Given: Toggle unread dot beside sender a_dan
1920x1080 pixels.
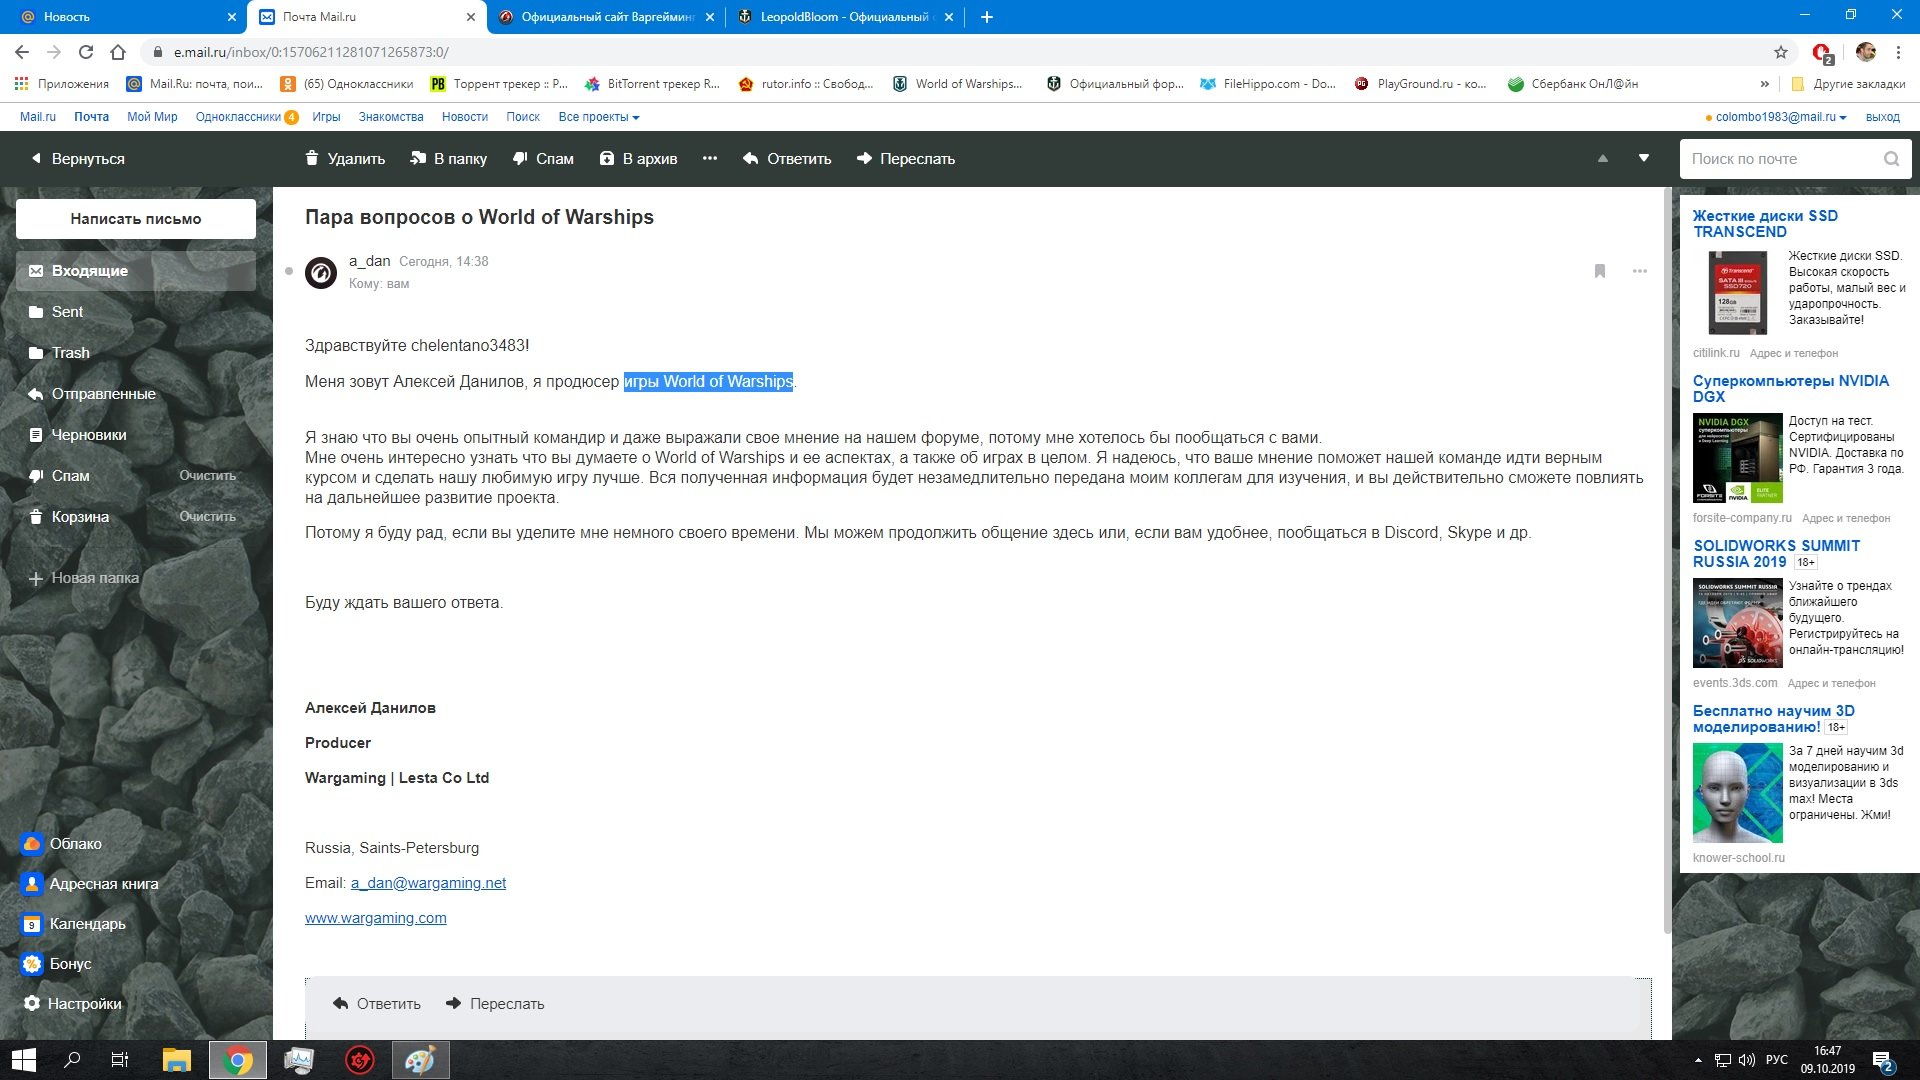Looking at the screenshot, I should tap(289, 271).
